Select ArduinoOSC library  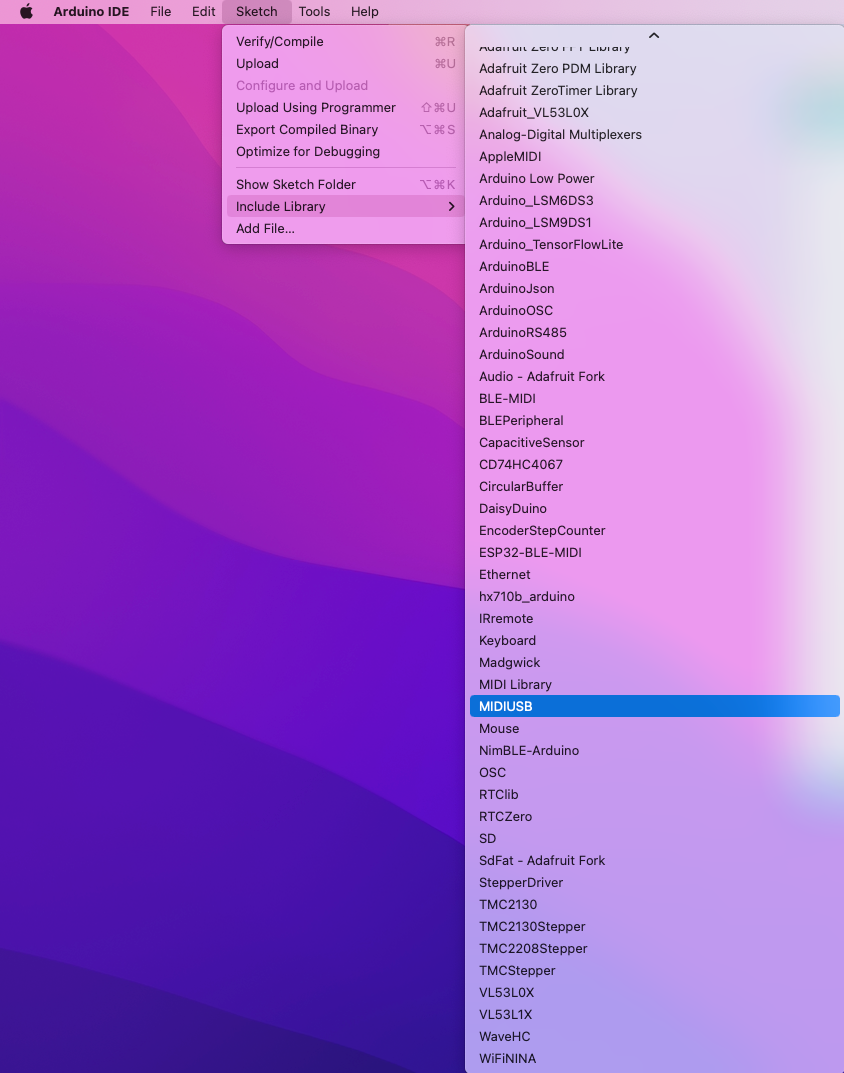[x=655, y=310]
